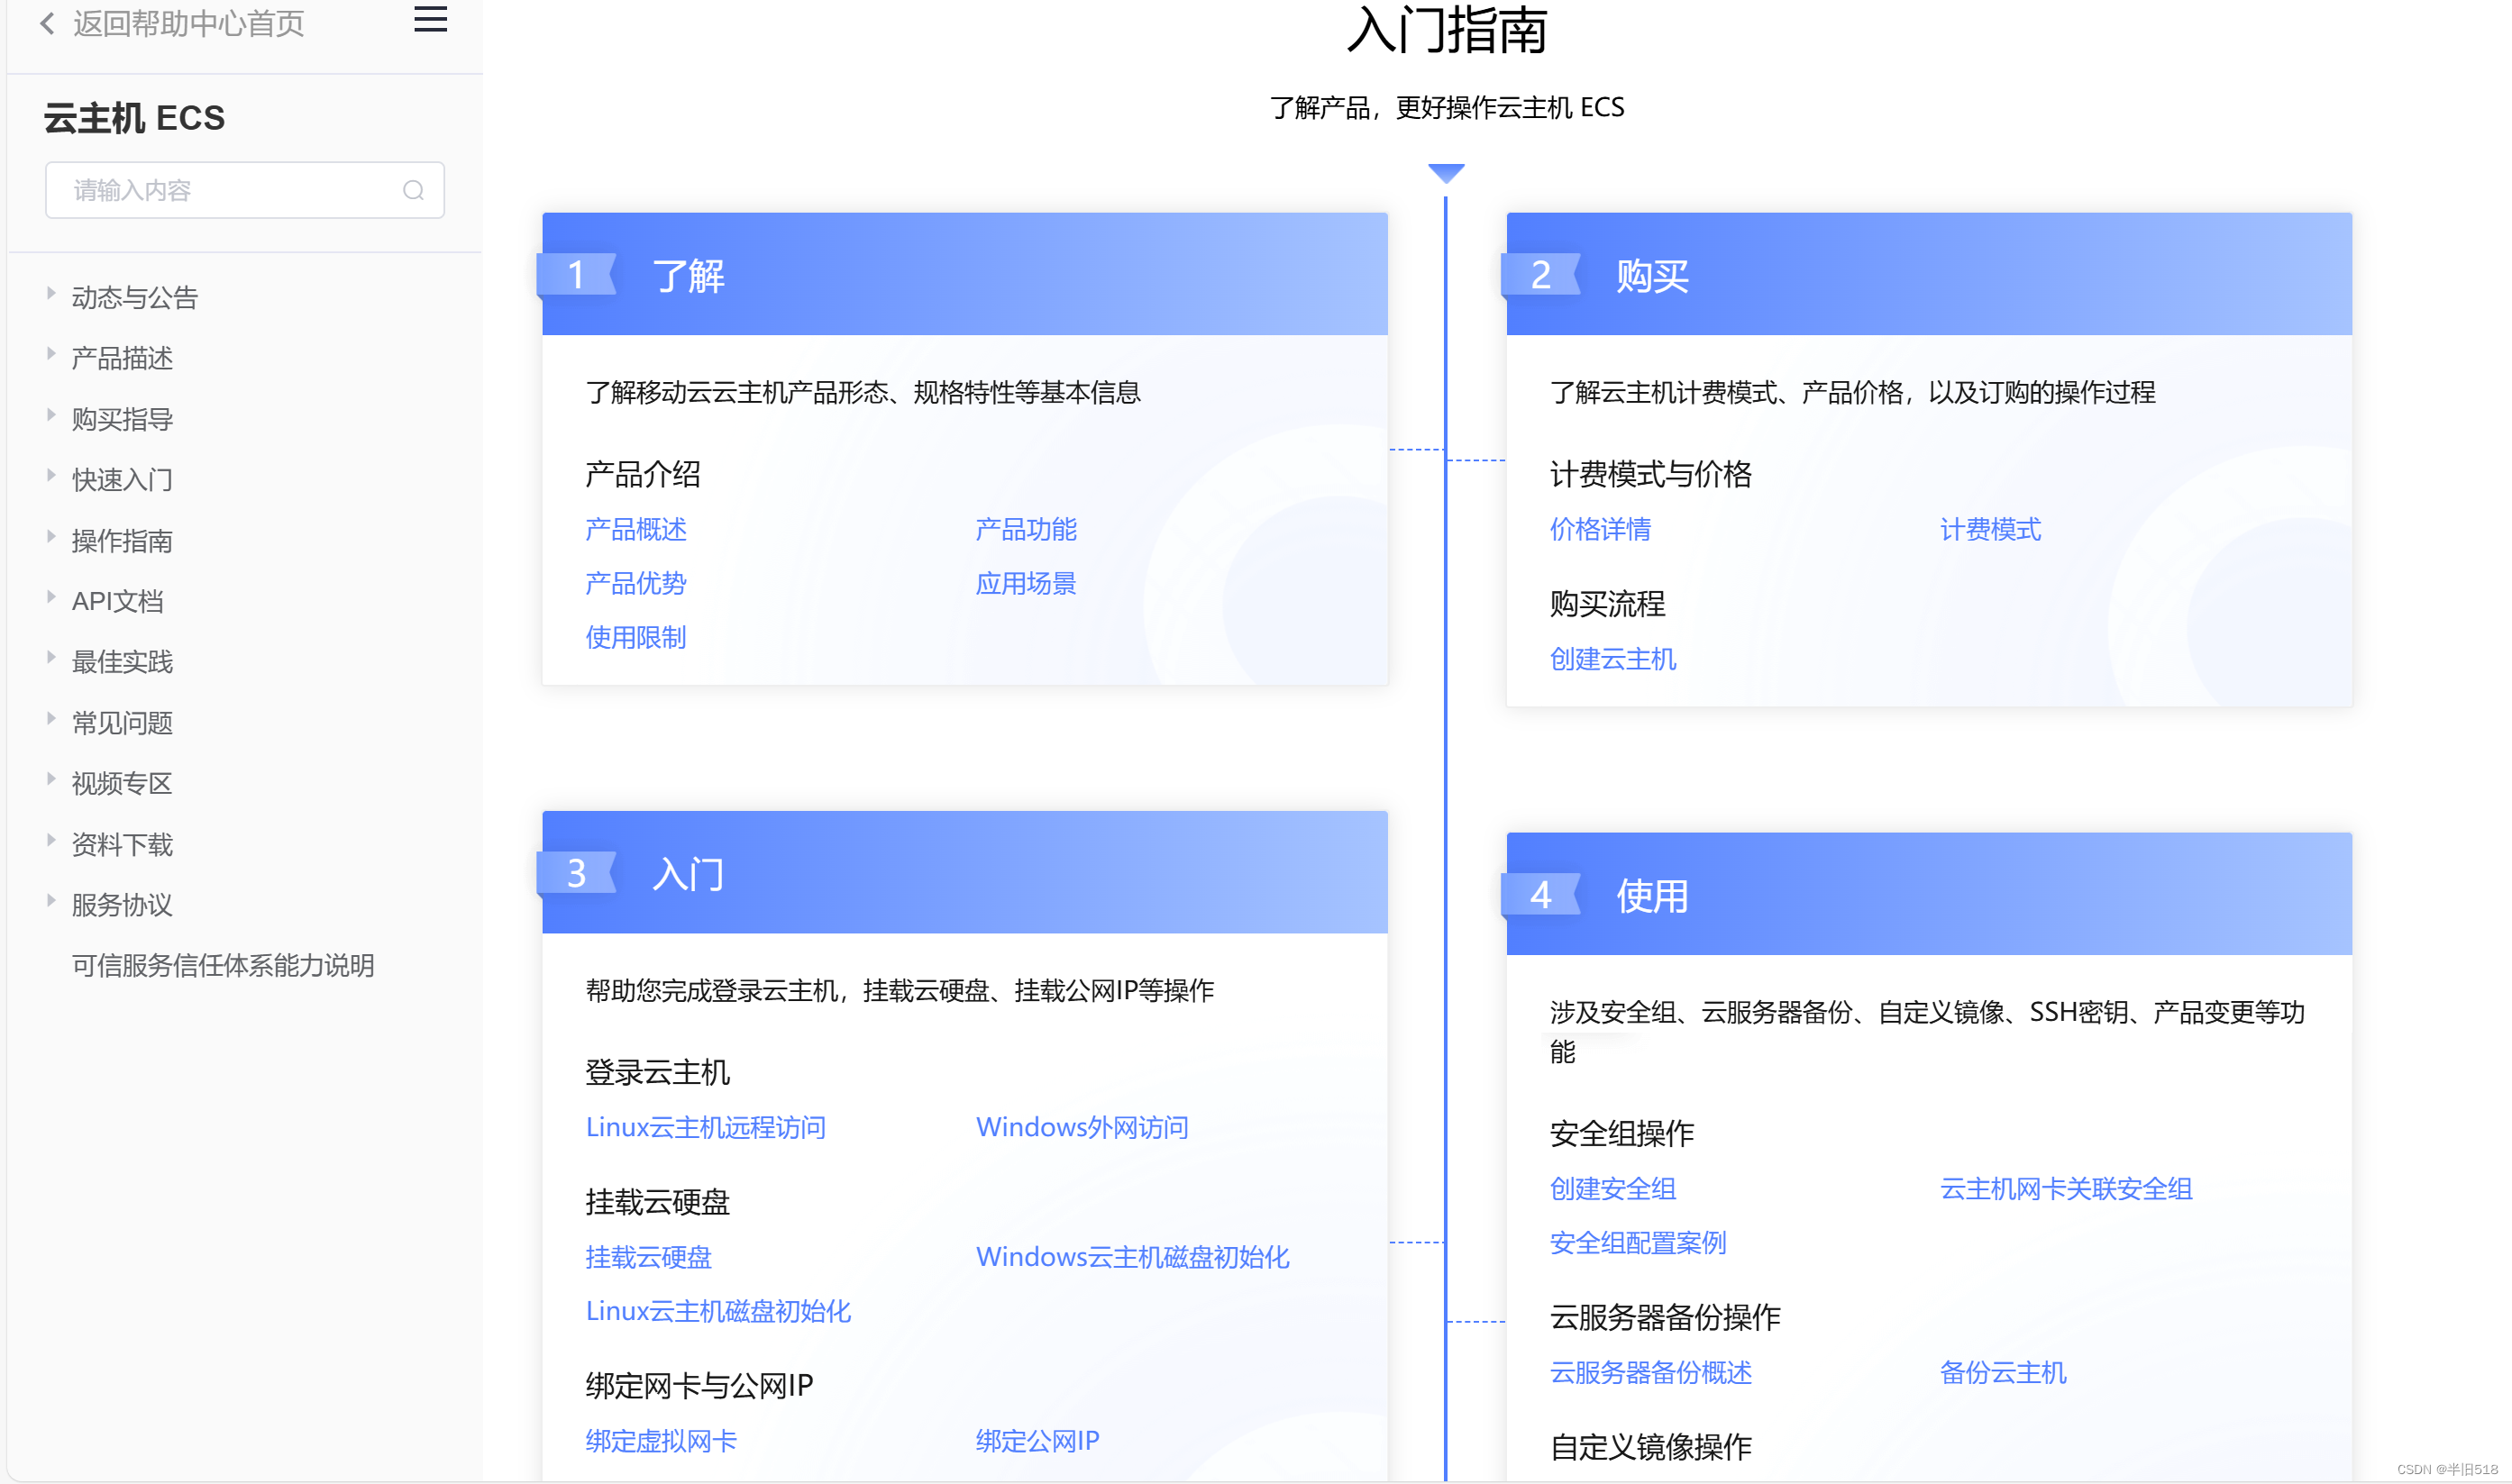Open the 创建安全组 link
Screen dimensions: 2512x1484
point(1612,1188)
